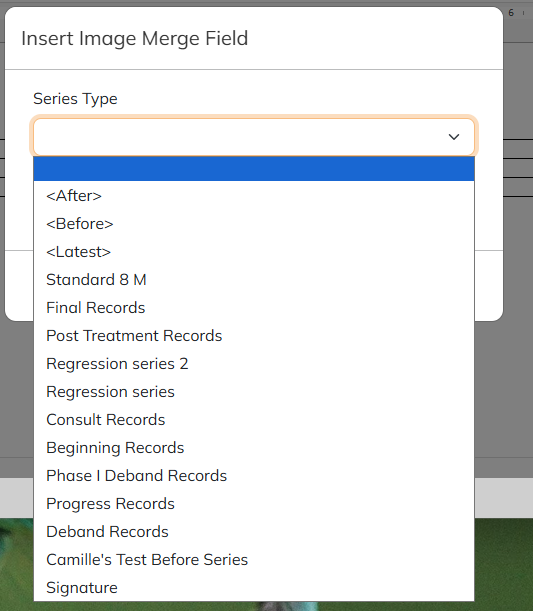533x611 pixels.
Task: Click inside the Series Type combo box
Action: (x=254, y=137)
